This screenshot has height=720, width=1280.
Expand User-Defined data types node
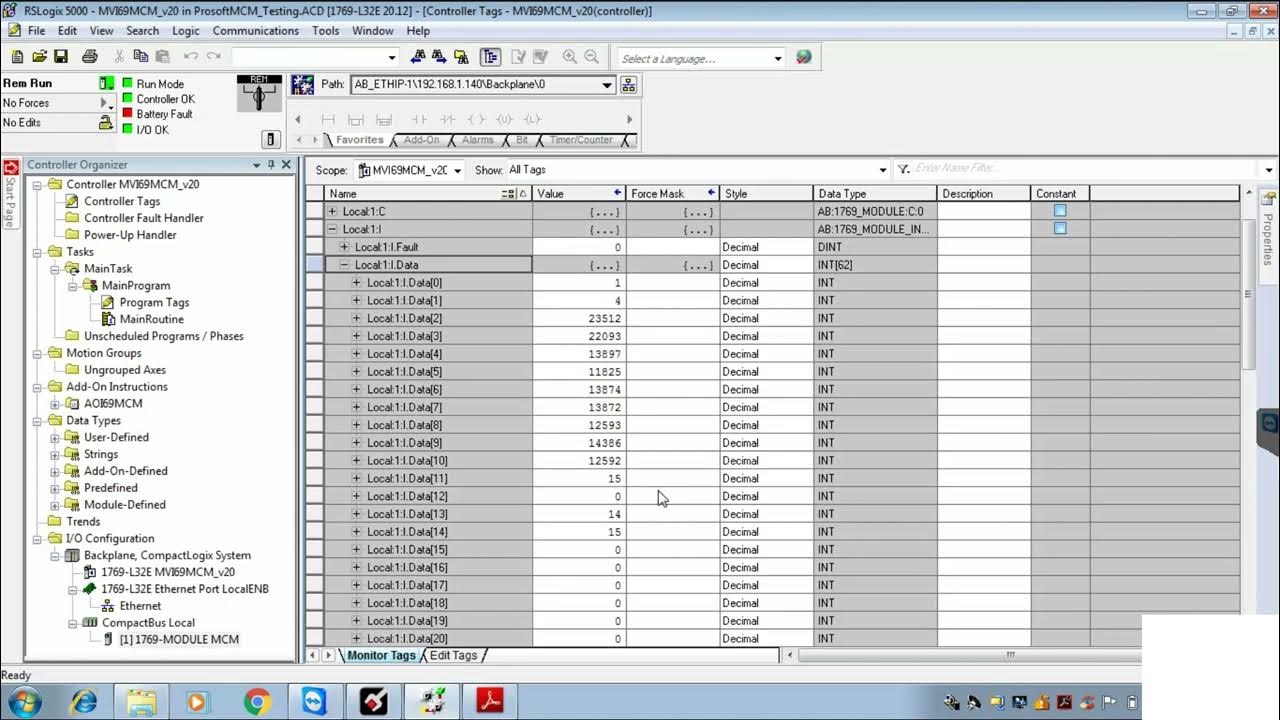[x=56, y=438]
